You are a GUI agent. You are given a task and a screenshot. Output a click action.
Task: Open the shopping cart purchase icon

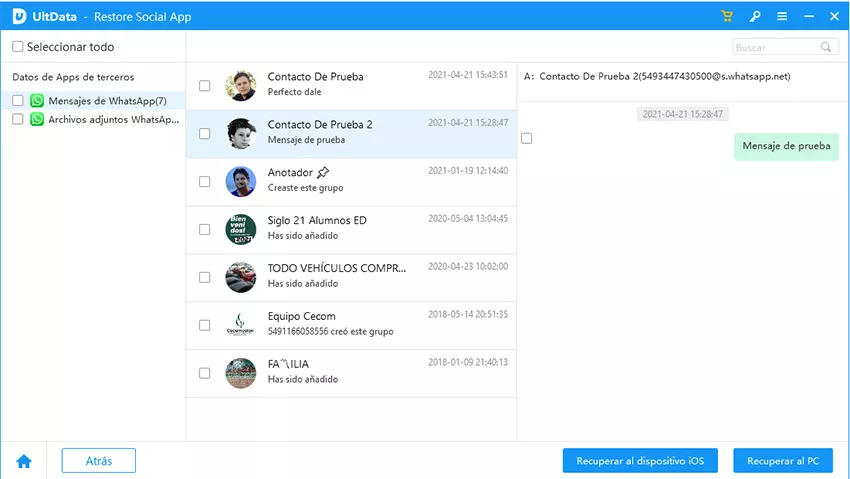tap(727, 16)
